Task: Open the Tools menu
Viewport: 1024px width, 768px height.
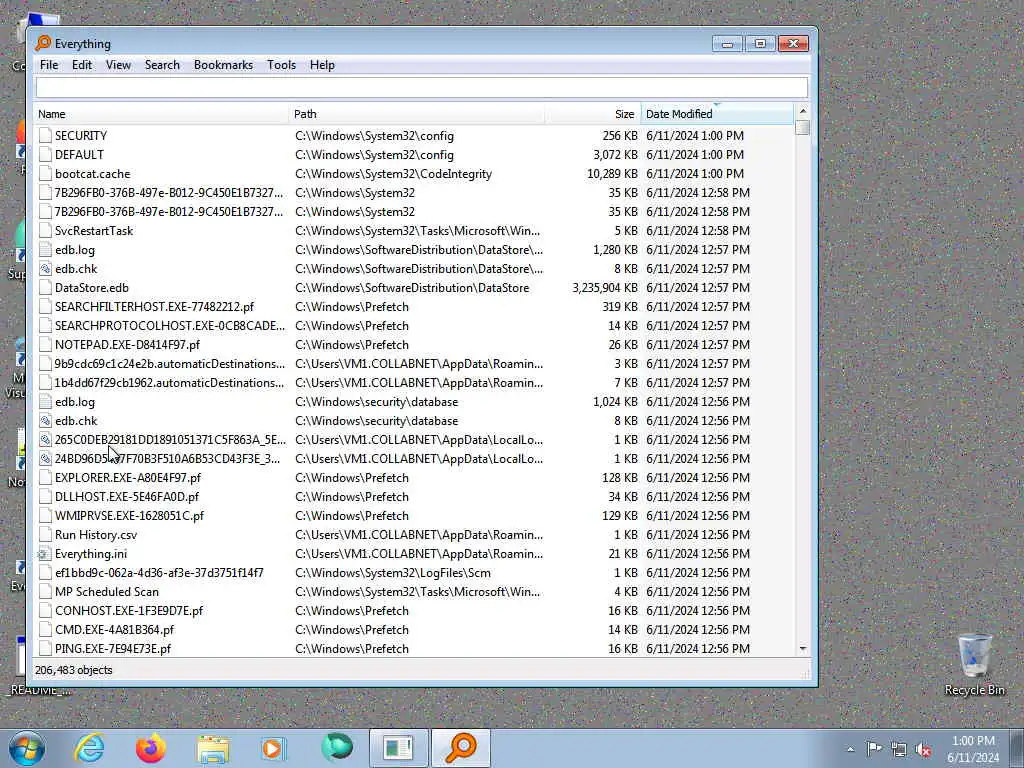Action: pyautogui.click(x=281, y=65)
